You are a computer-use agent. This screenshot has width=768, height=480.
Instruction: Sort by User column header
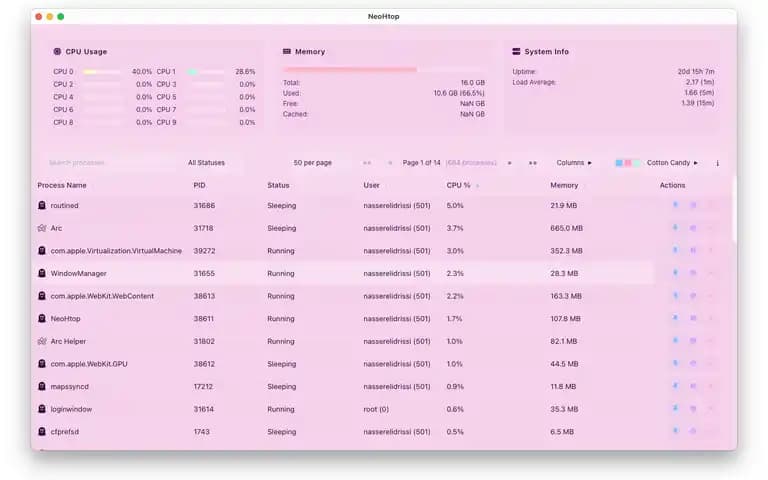[x=371, y=185]
